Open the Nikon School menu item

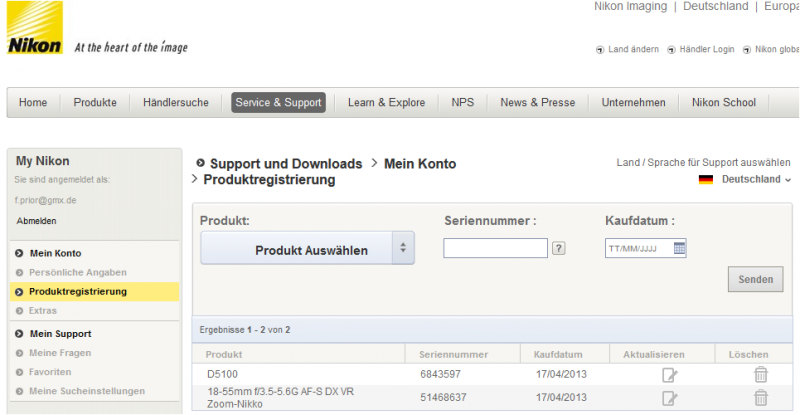click(724, 102)
